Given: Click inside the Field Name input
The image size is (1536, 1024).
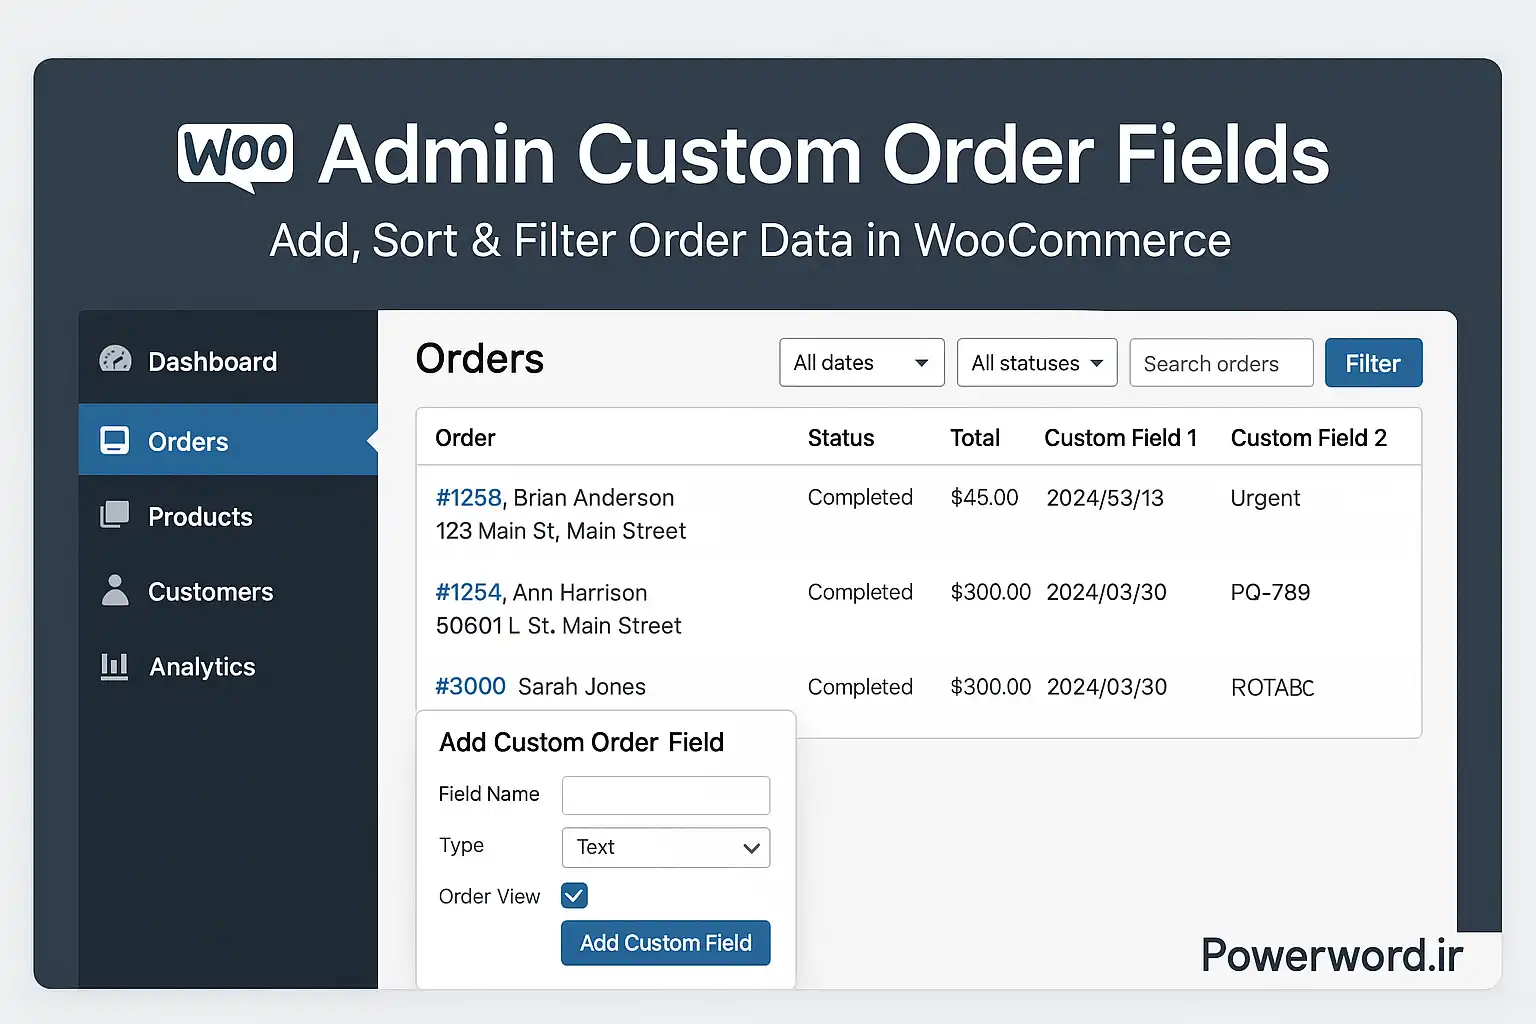Looking at the screenshot, I should [665, 795].
